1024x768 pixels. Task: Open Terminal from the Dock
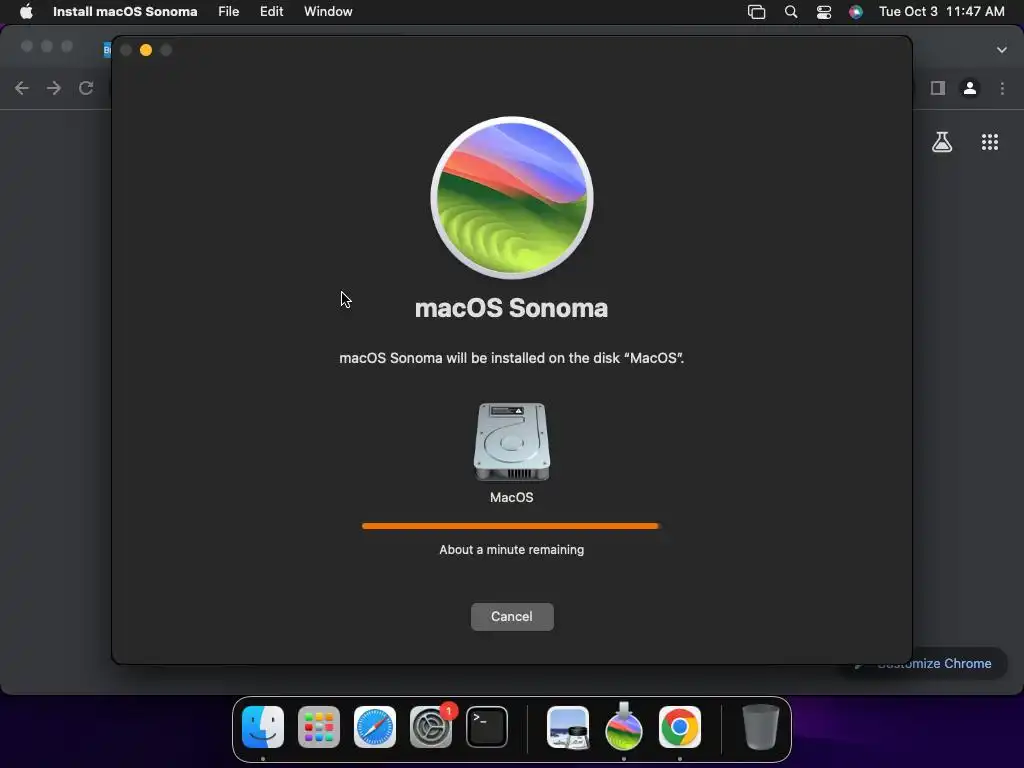[487, 727]
